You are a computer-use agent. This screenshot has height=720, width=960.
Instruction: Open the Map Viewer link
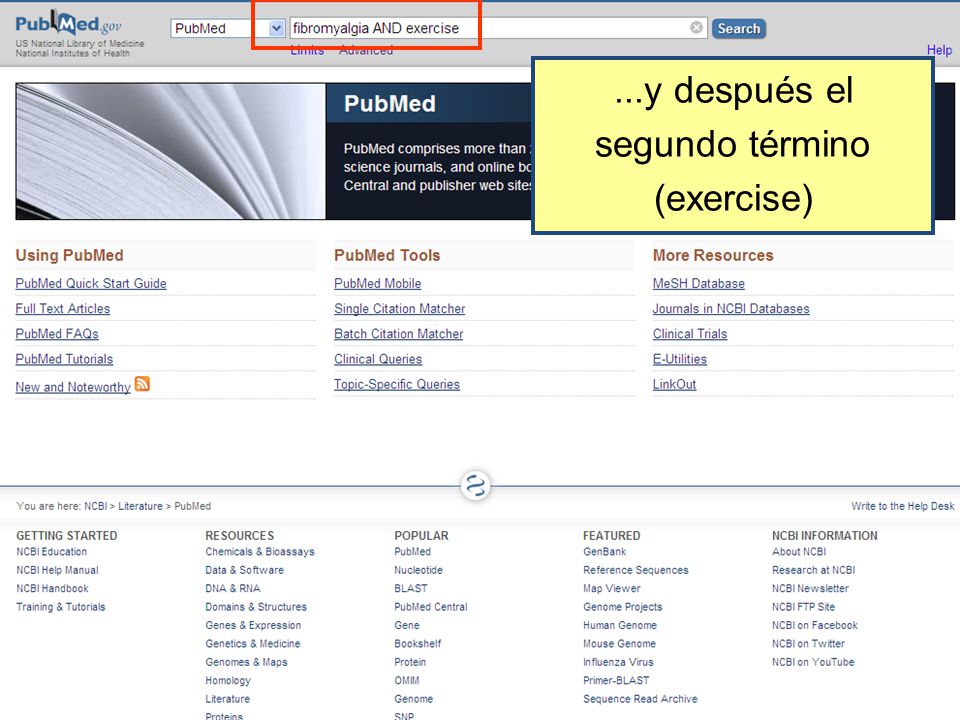point(612,588)
